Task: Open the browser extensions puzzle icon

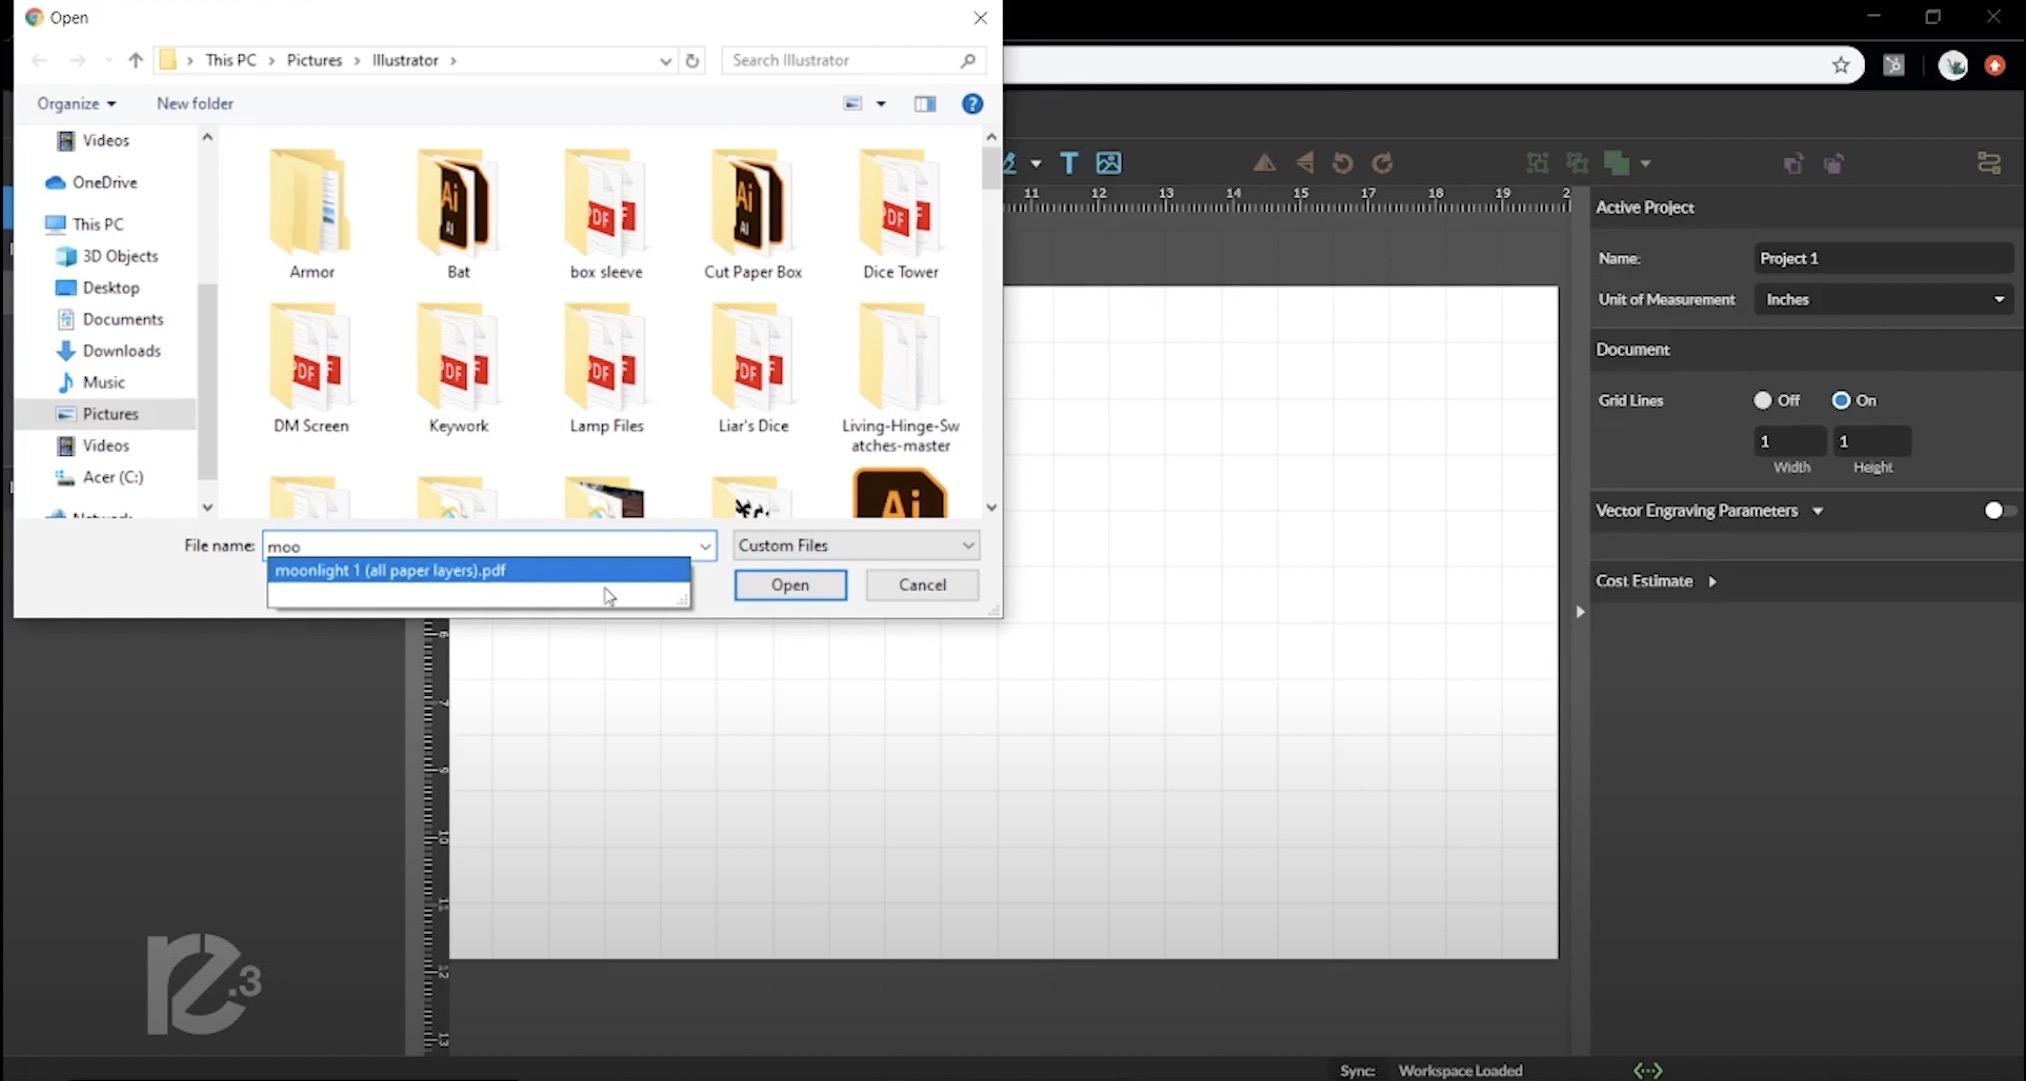Action: [x=1893, y=64]
